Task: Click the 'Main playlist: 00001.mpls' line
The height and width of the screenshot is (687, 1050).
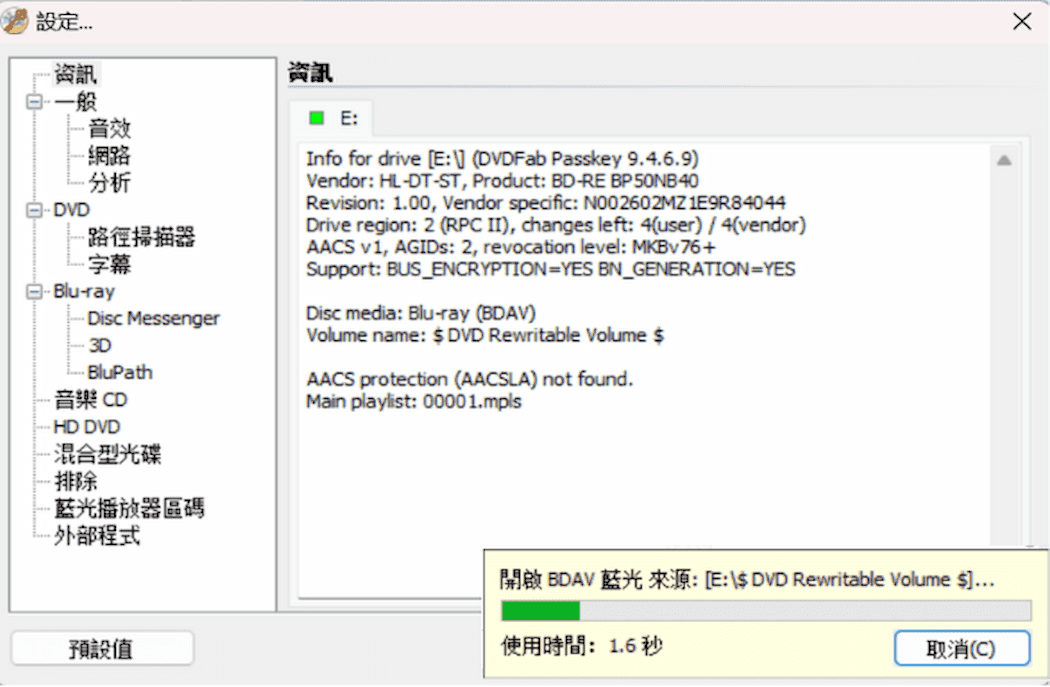Action: [x=414, y=402]
